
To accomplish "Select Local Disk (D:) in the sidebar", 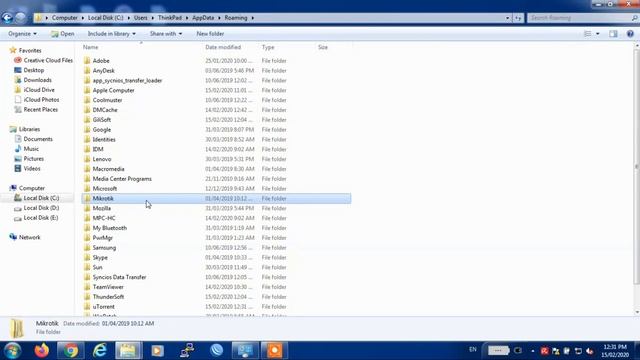I will 37,208.
